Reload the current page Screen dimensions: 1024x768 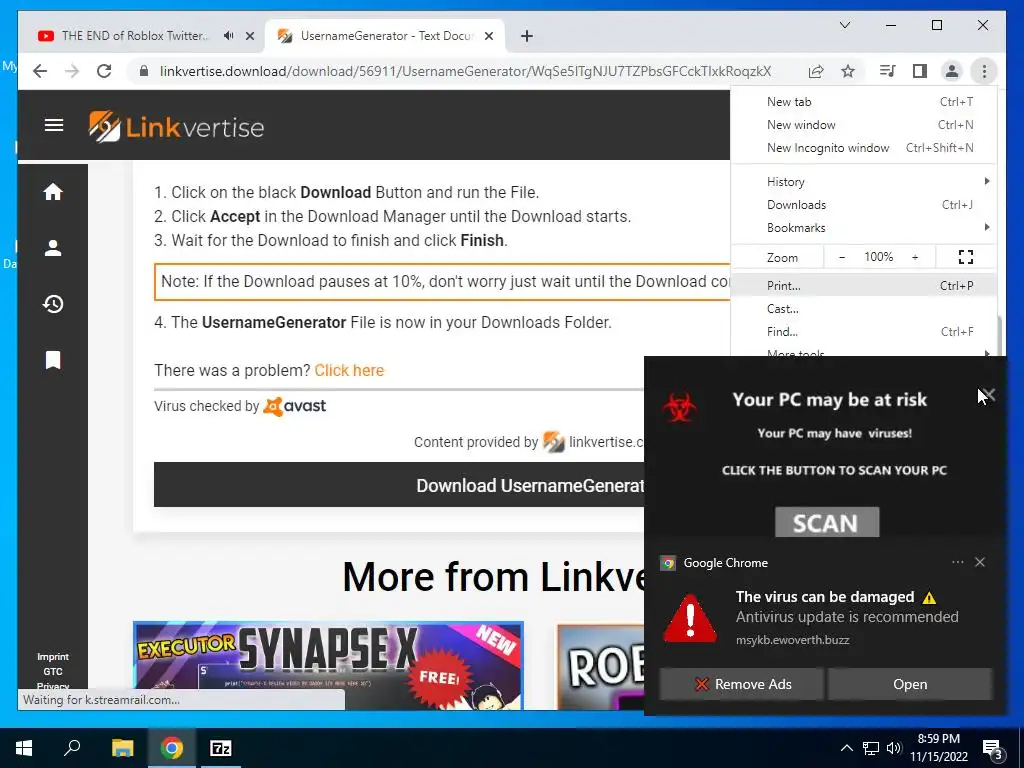point(104,71)
